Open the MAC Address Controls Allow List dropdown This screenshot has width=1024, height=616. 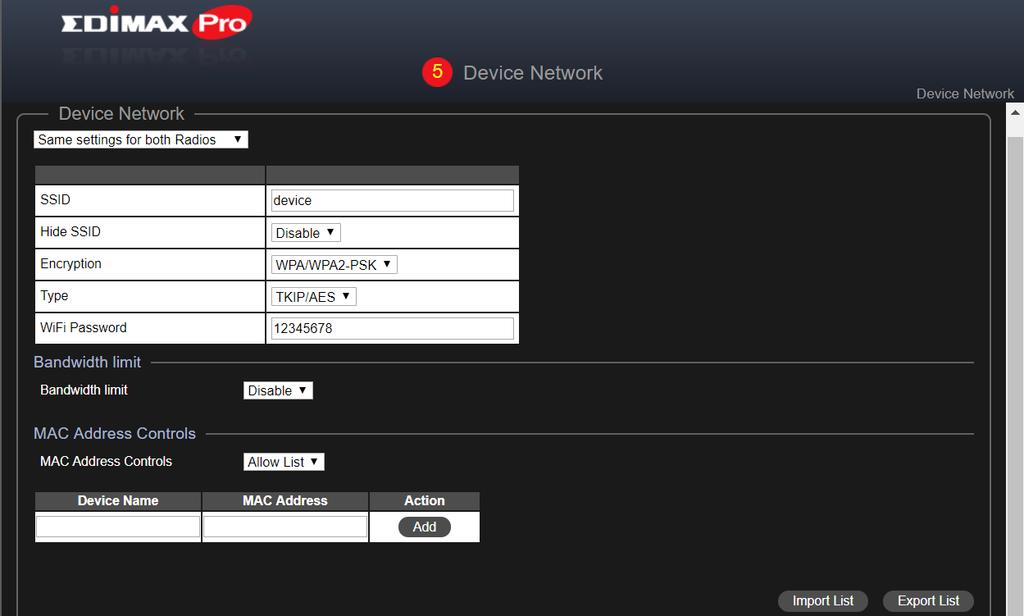point(283,462)
